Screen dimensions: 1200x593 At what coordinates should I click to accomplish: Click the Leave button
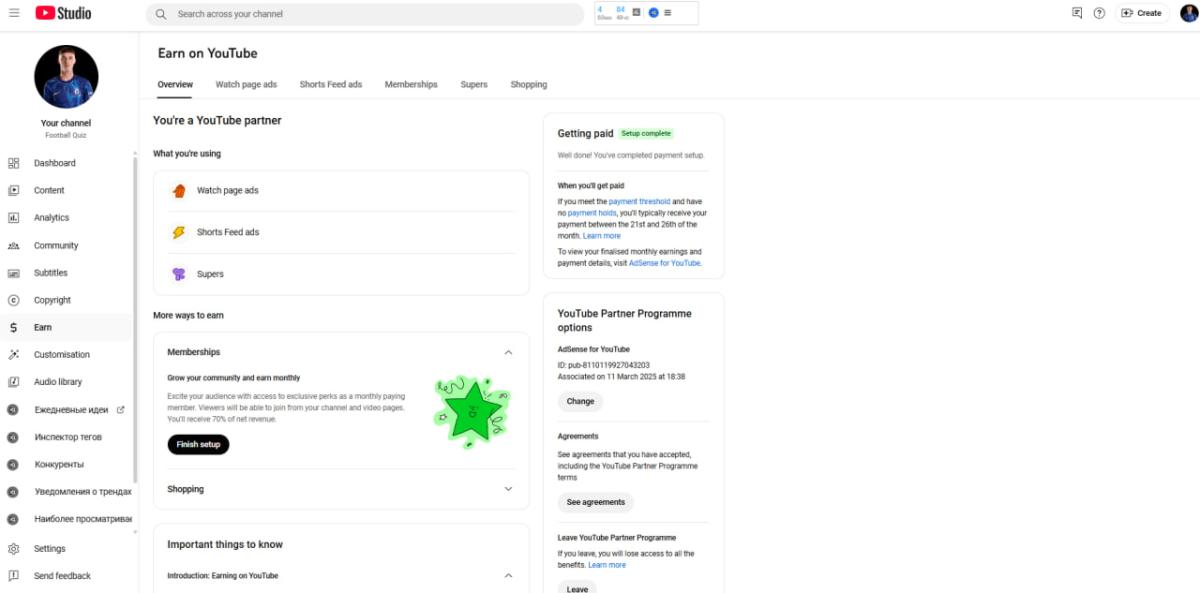577,588
